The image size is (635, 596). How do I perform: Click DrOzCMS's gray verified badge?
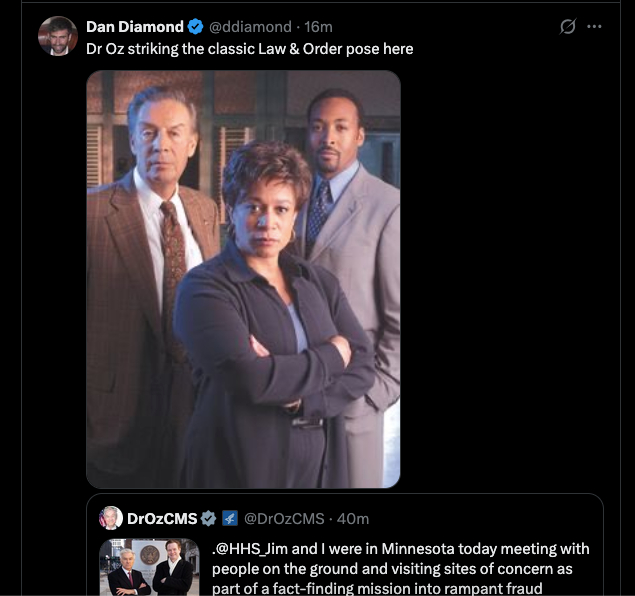[x=208, y=518]
